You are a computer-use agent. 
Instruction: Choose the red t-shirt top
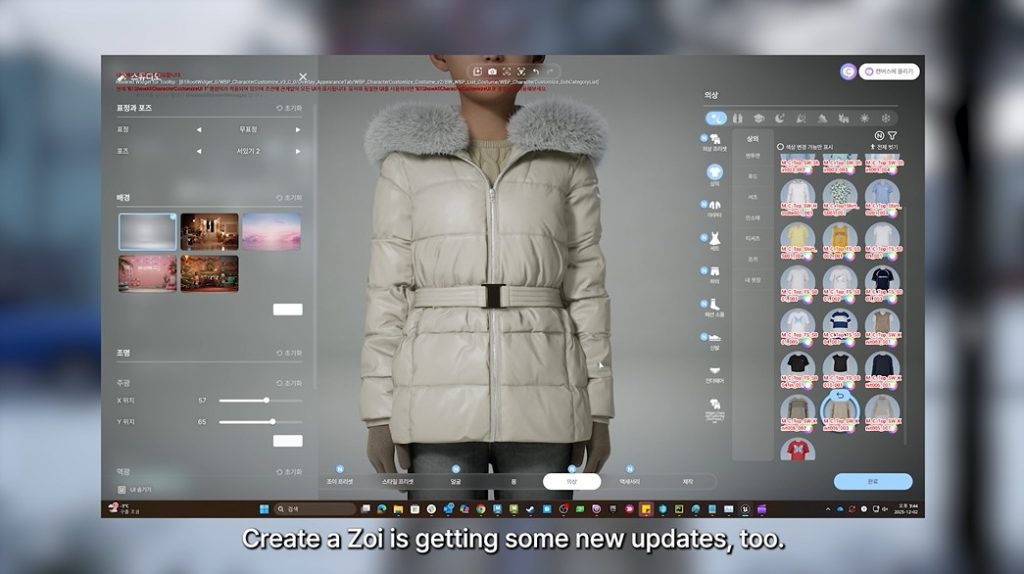point(797,450)
